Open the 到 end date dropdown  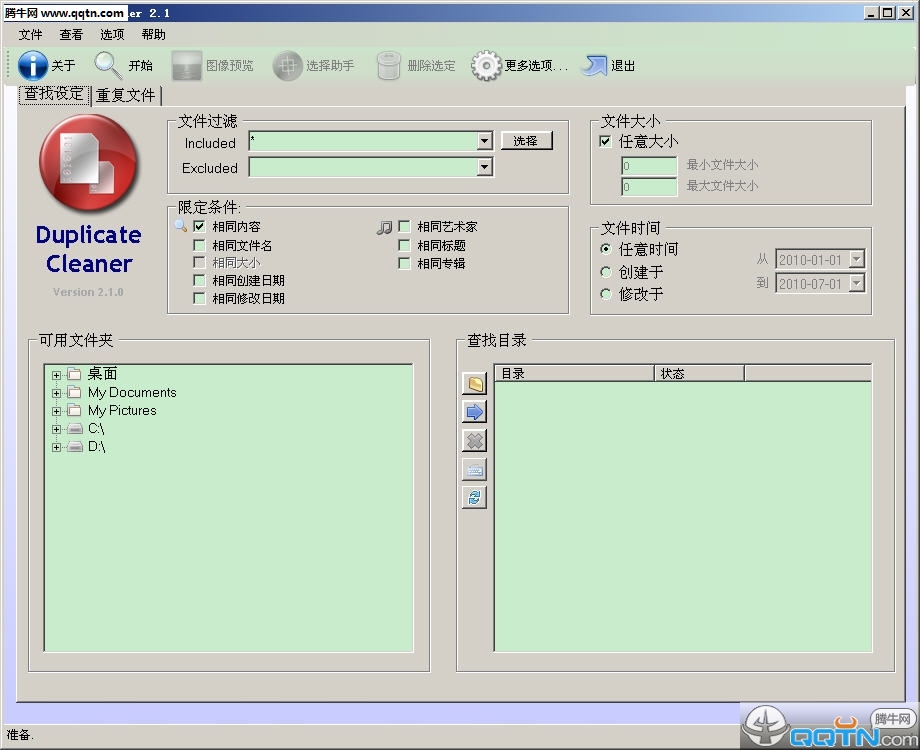(x=857, y=283)
